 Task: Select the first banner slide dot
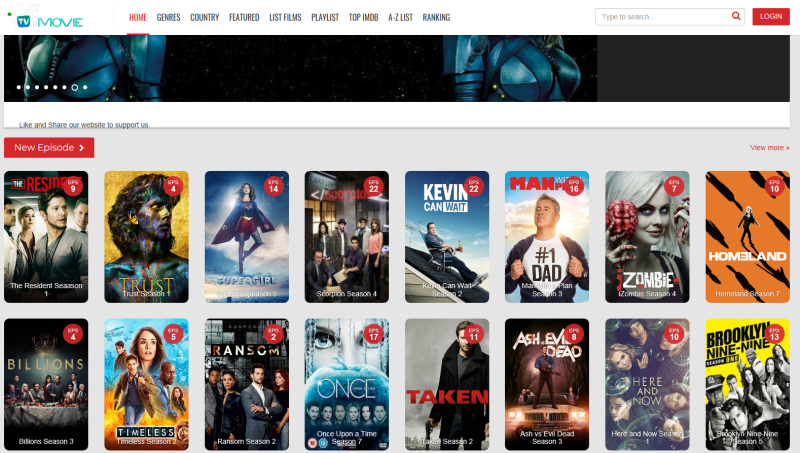(19, 87)
